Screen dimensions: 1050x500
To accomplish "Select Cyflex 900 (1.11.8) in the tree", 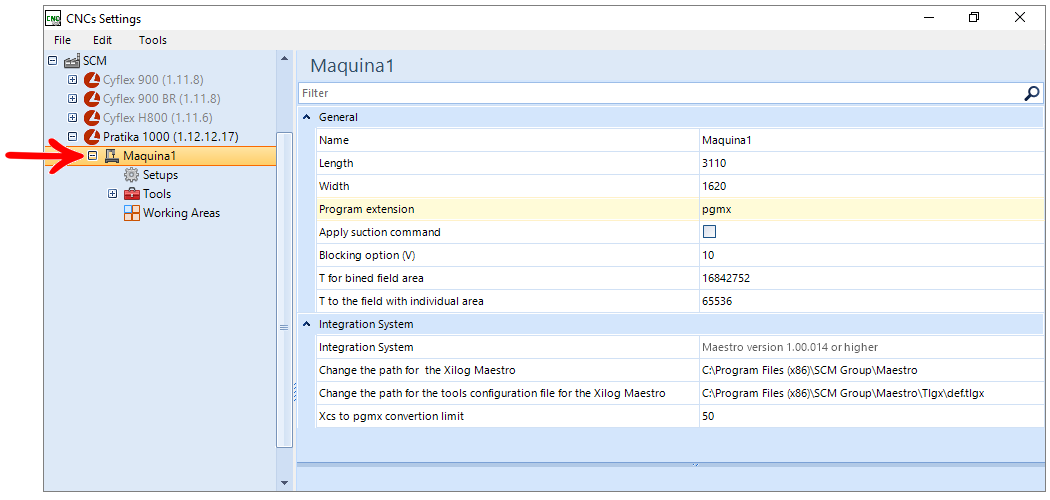I will (153, 80).
